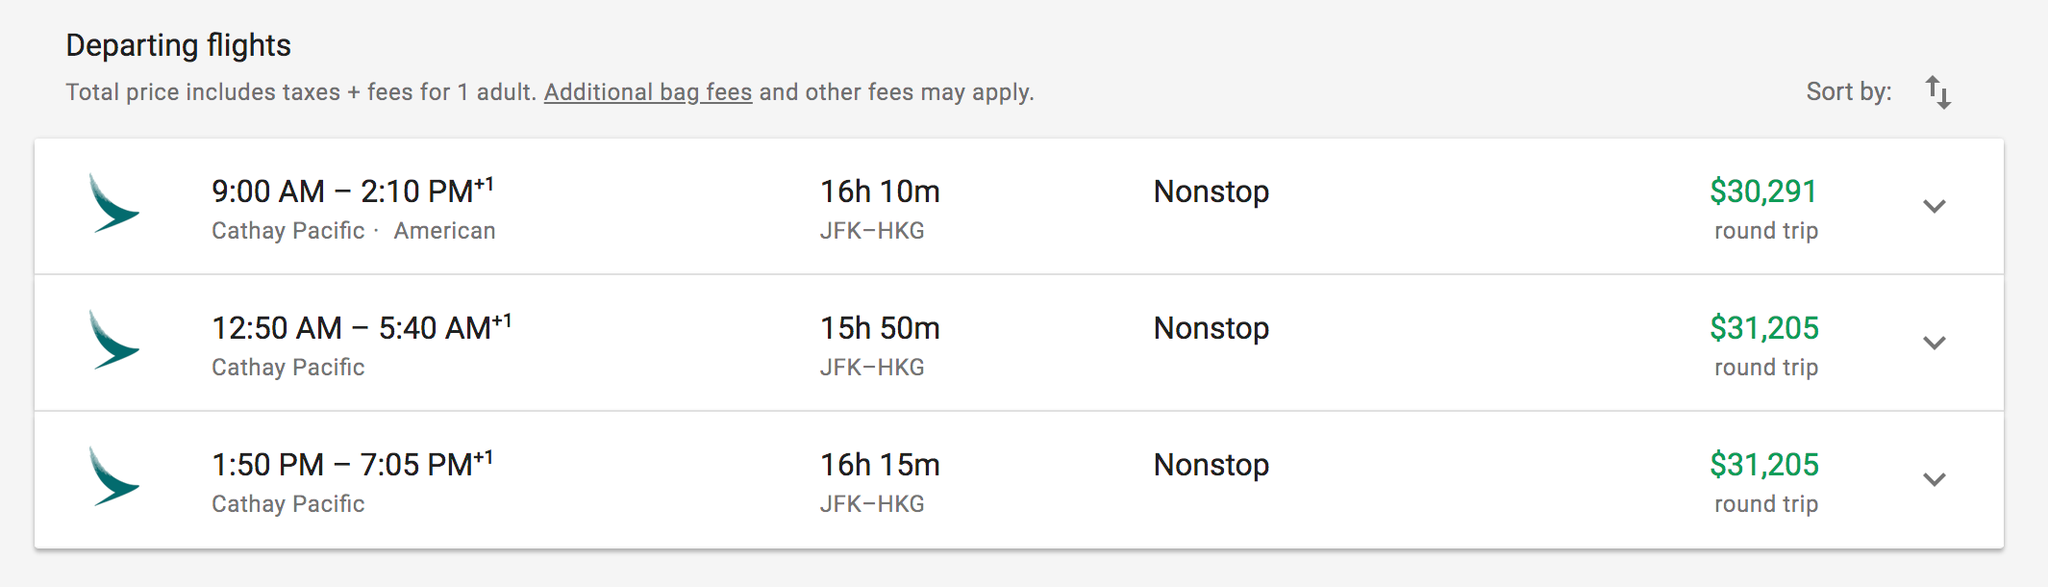Click Cathay Pacific logo on 9:00 AM flight

pyautogui.click(x=113, y=204)
